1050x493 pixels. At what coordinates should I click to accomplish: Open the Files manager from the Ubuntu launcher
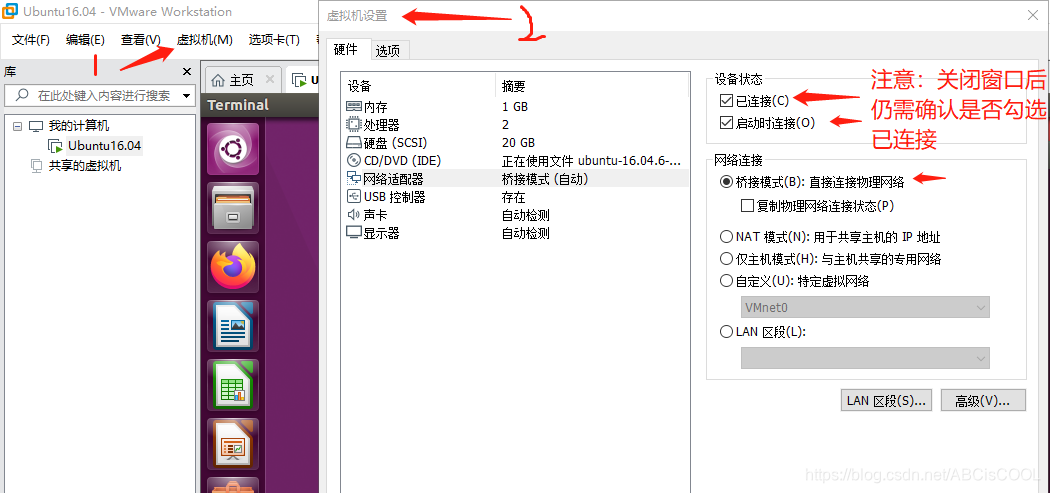[232, 208]
